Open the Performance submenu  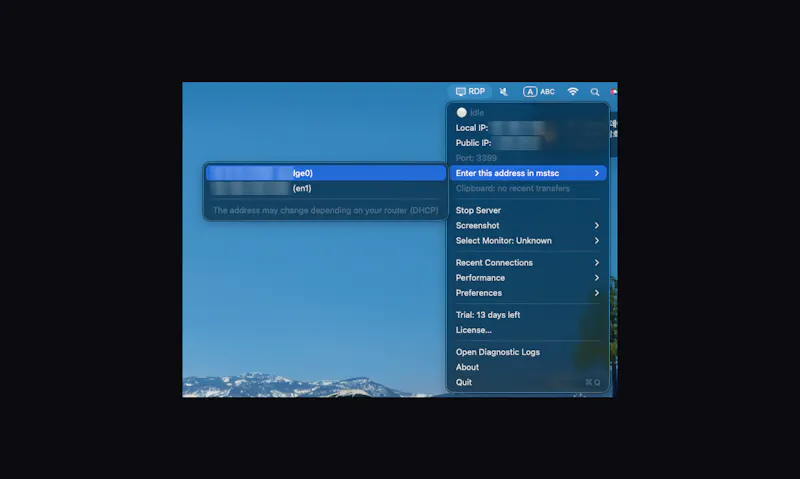[x=528, y=278]
